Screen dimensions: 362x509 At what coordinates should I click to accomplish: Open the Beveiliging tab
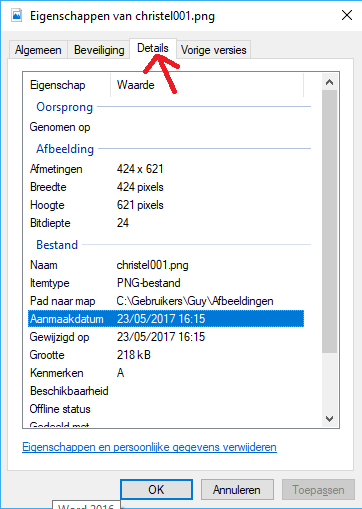99,50
